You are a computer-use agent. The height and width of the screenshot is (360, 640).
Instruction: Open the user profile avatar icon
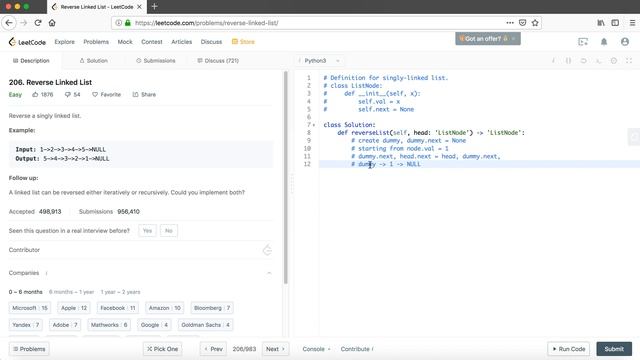[x=625, y=42]
